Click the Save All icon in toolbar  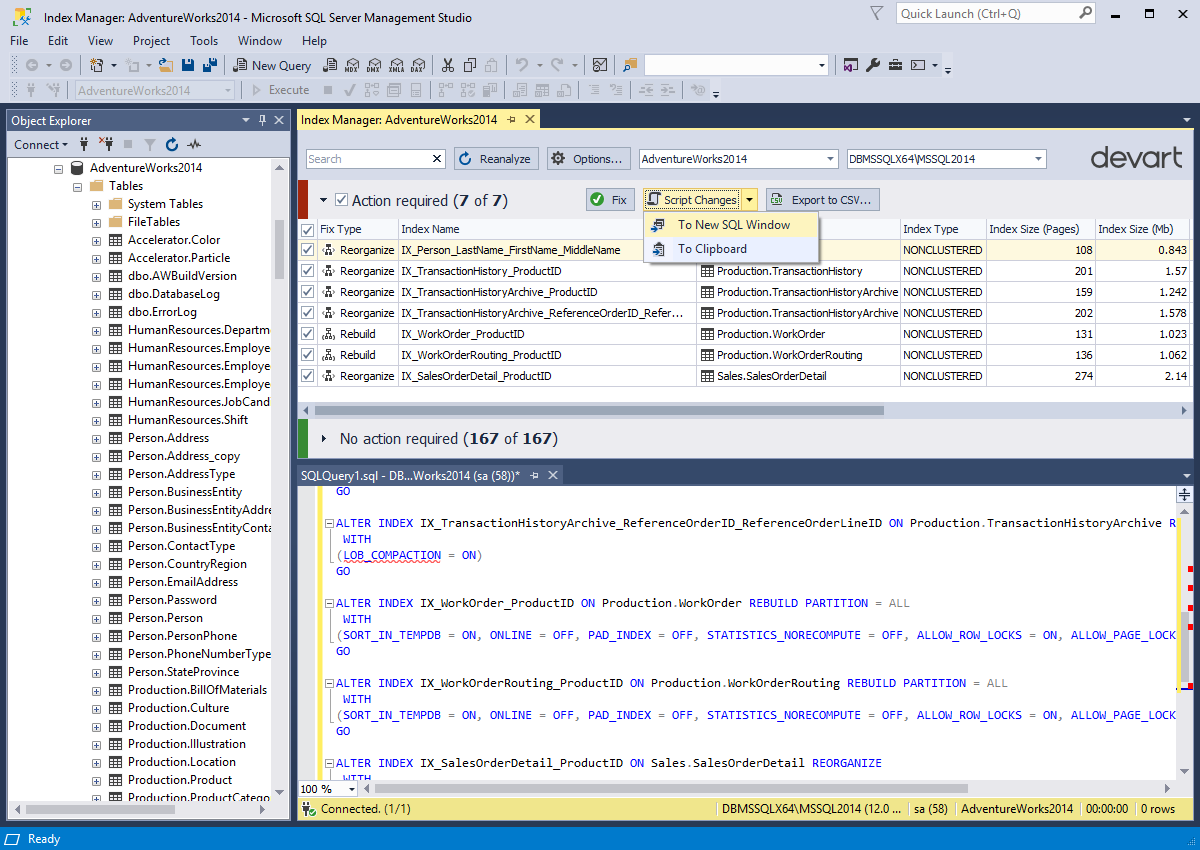(210, 65)
